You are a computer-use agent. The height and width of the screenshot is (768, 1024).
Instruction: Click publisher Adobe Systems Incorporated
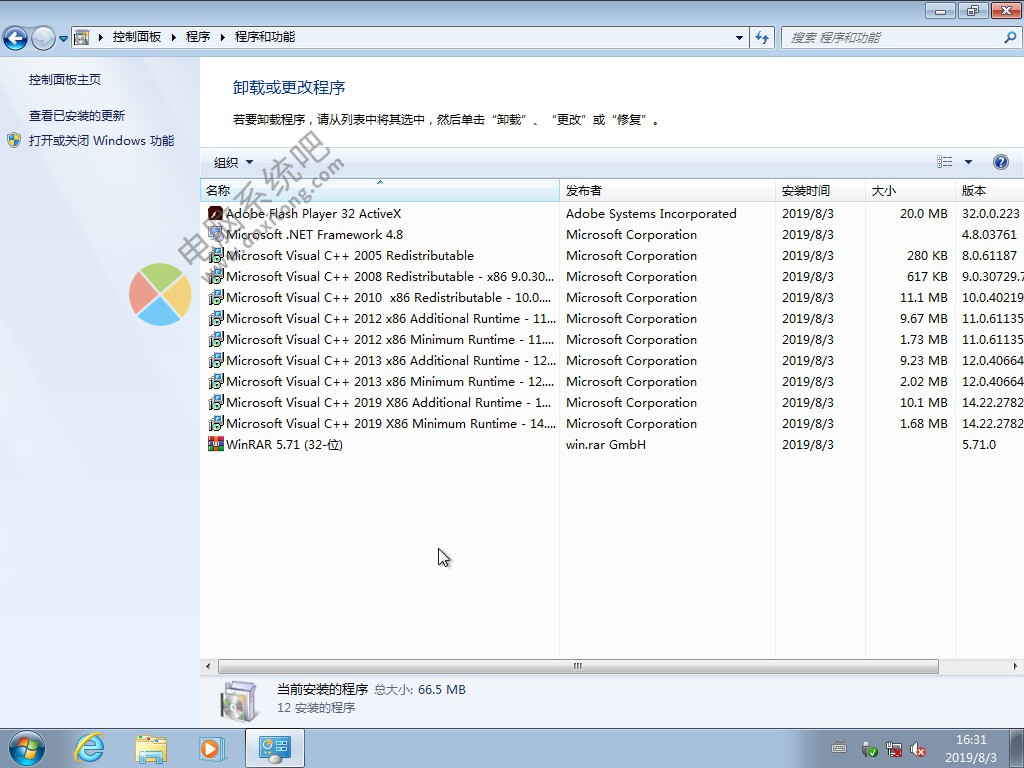point(651,214)
